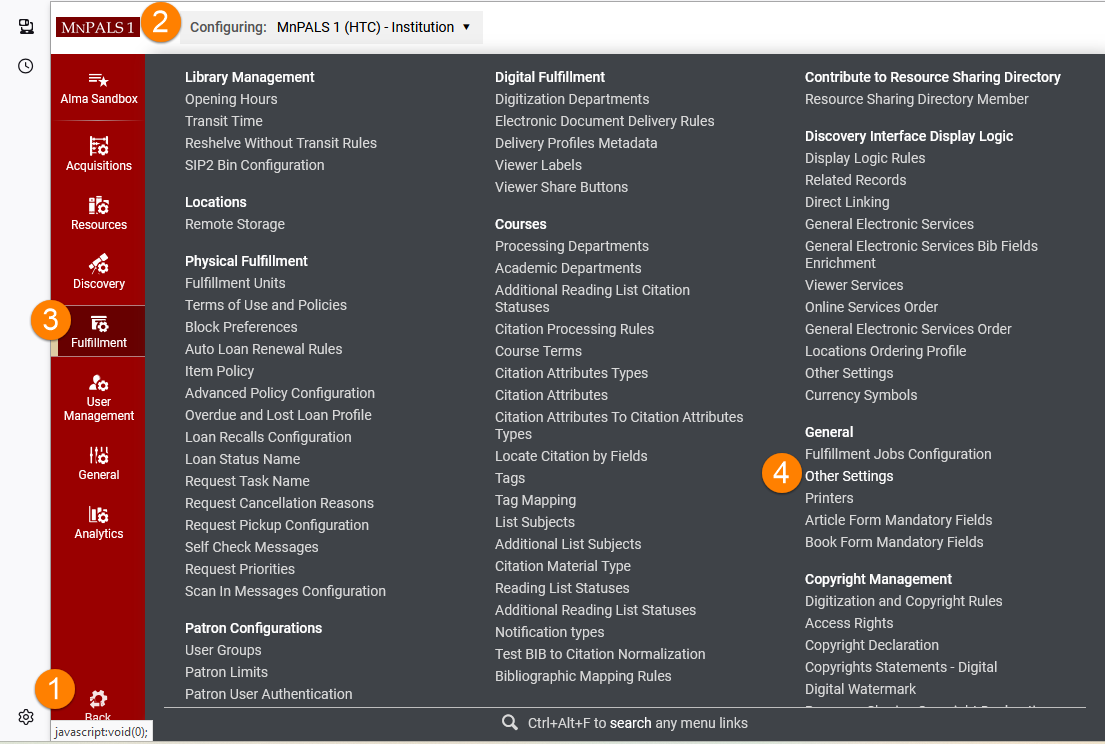
Task: Open Advanced Policy Configuration
Action: click(280, 393)
